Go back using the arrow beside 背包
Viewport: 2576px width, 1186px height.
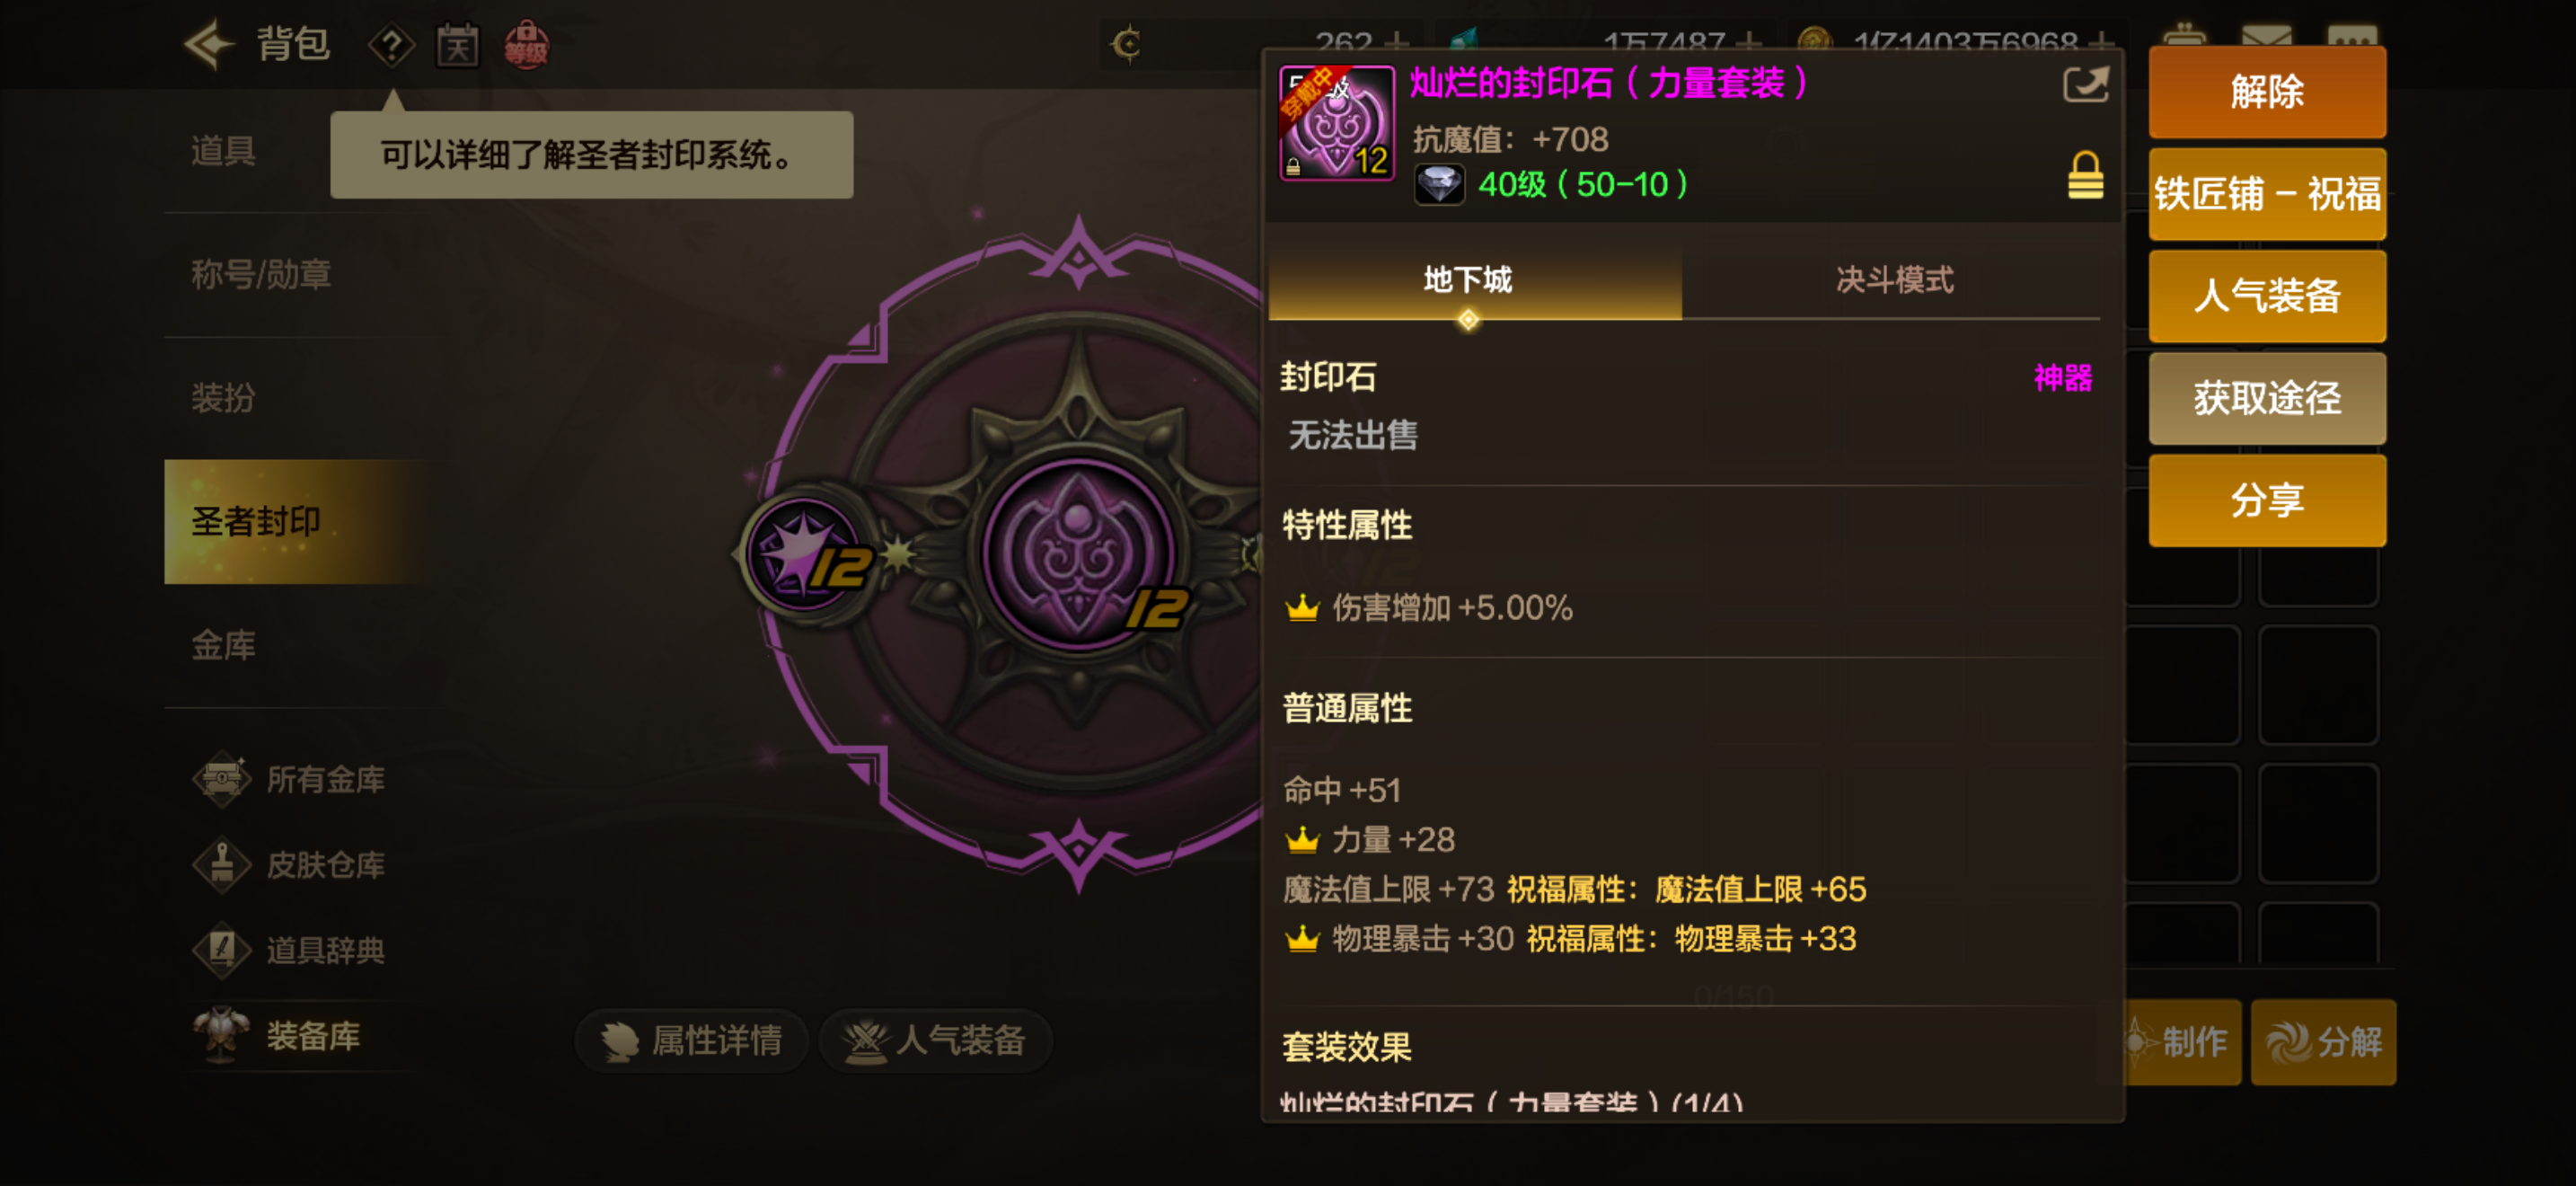209,44
